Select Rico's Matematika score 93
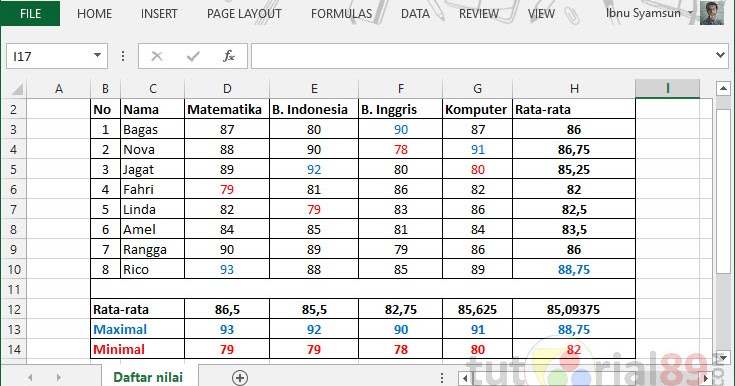This screenshot has width=735, height=386. pos(227,269)
